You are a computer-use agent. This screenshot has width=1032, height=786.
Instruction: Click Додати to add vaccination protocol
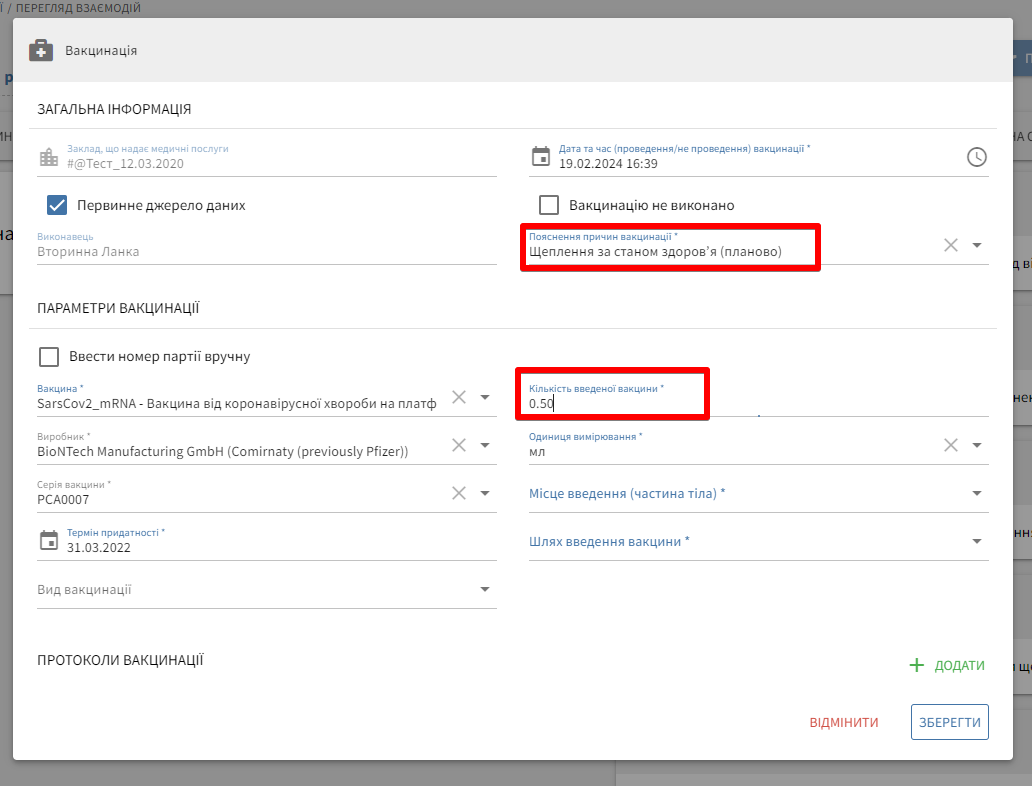(947, 665)
